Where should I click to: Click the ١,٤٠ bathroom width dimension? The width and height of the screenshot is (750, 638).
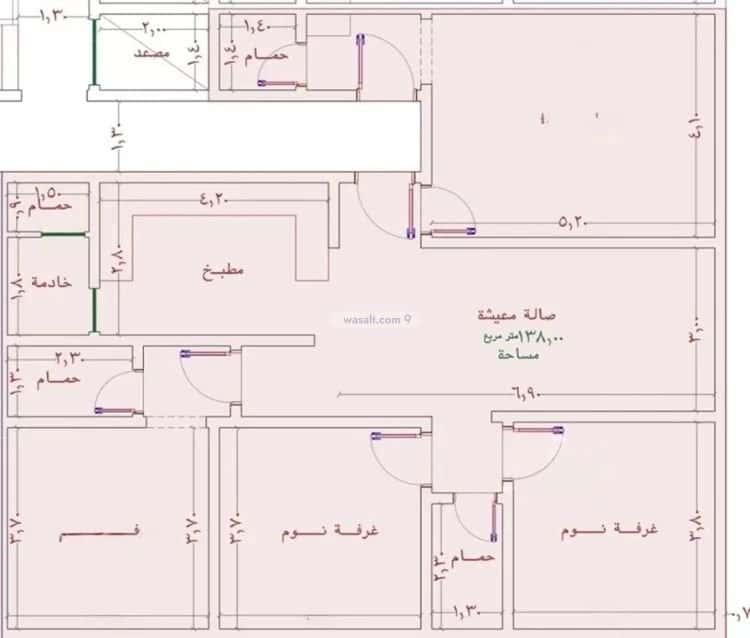pos(258,26)
